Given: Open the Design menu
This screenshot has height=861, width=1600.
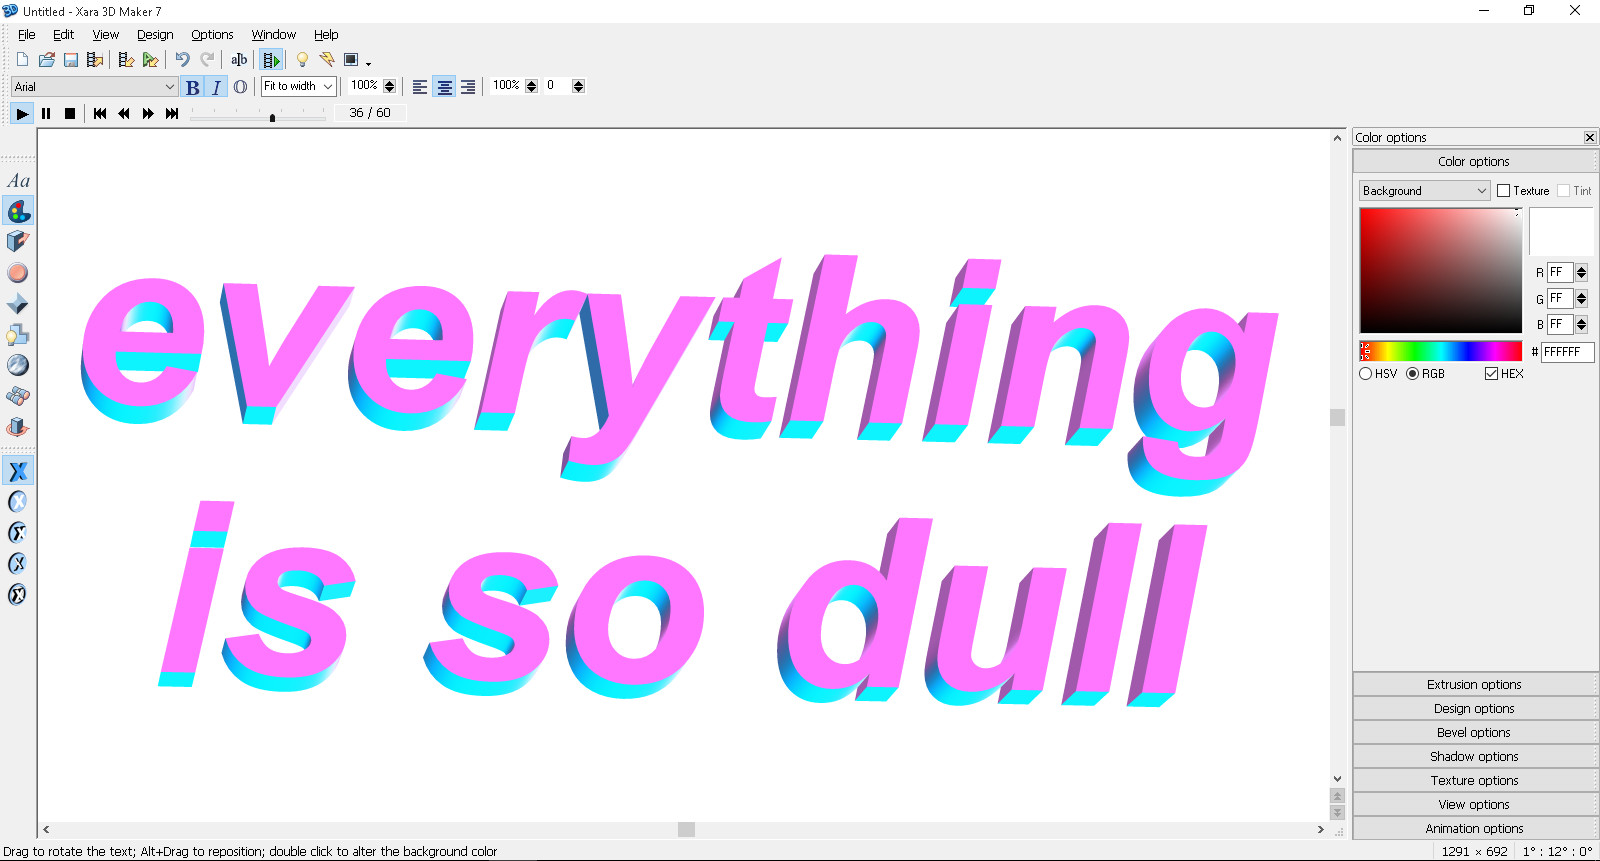Looking at the screenshot, I should pos(155,35).
